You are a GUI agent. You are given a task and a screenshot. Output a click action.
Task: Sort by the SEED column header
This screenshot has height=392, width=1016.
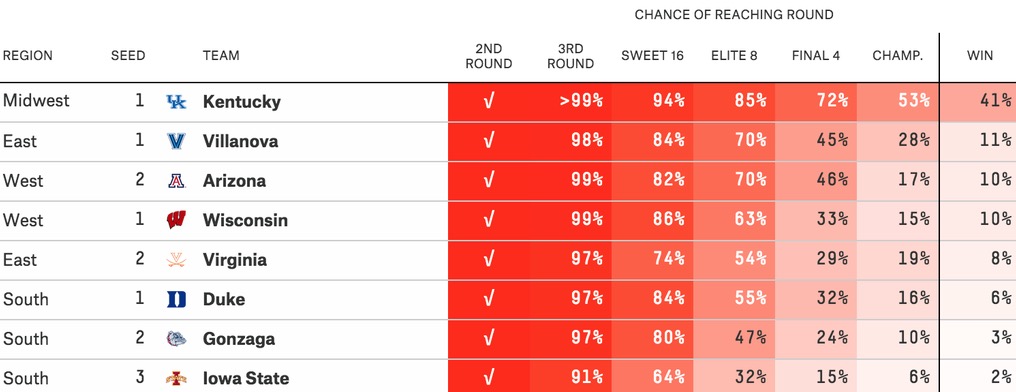128,56
